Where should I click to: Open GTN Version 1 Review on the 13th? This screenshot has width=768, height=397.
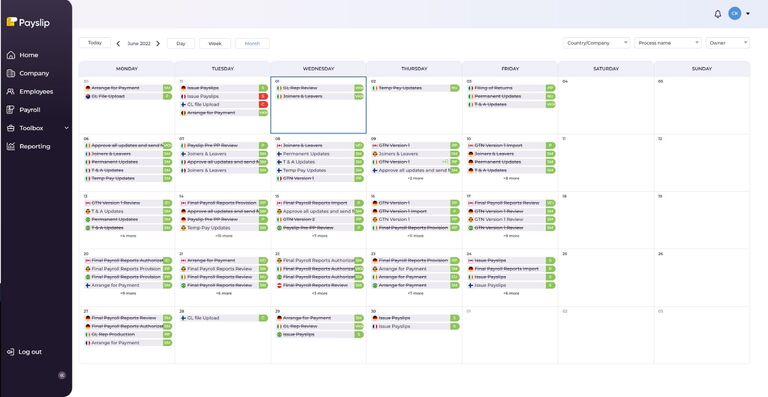point(127,203)
